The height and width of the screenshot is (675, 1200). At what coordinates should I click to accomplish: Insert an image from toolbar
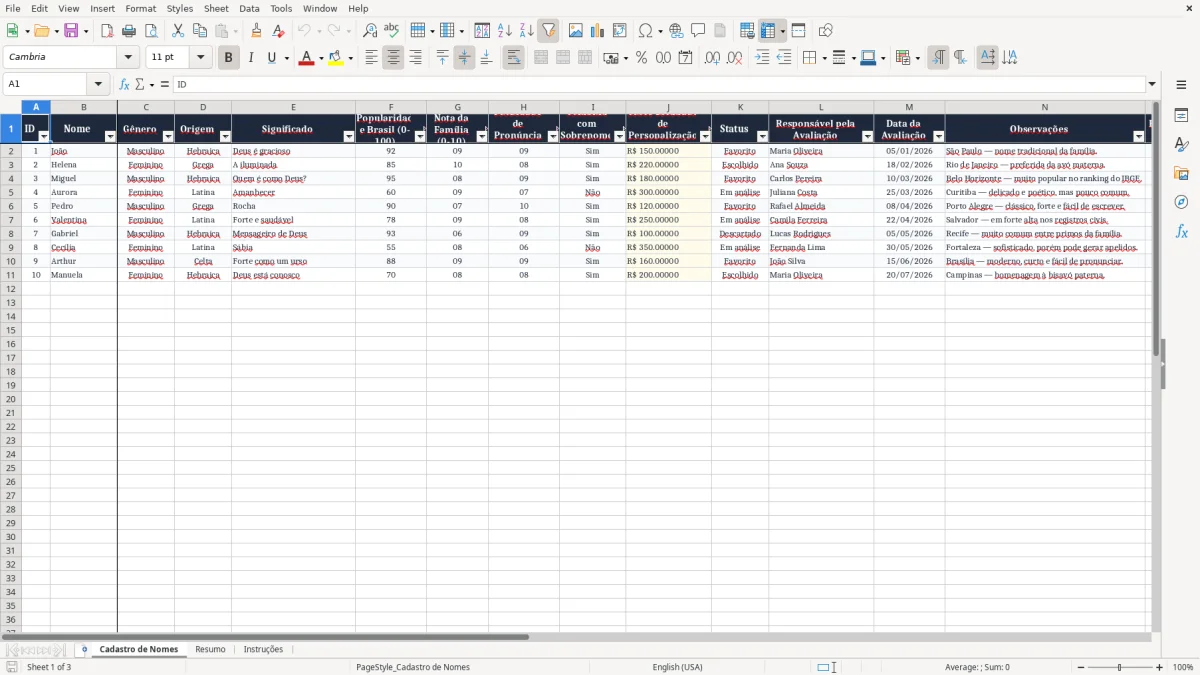pos(575,31)
